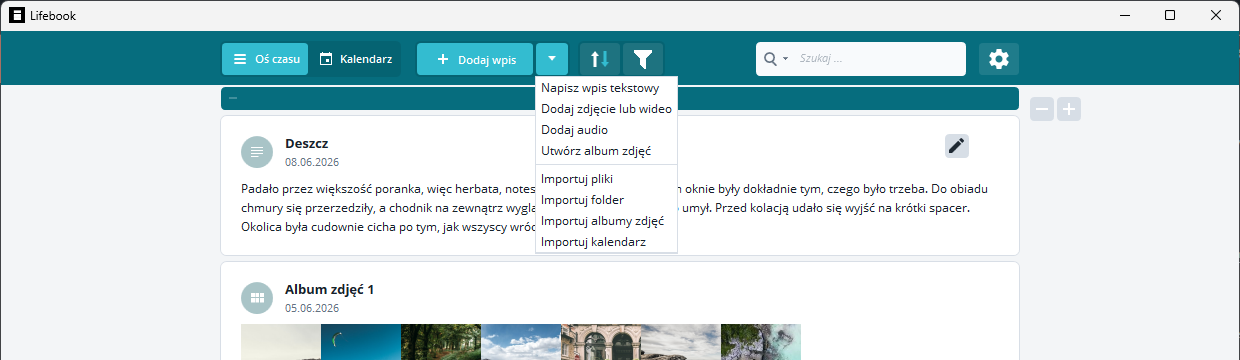Image resolution: width=1240 pixels, height=360 pixels.
Task: Collapse the teal timeline header bar
Action: tap(233, 98)
